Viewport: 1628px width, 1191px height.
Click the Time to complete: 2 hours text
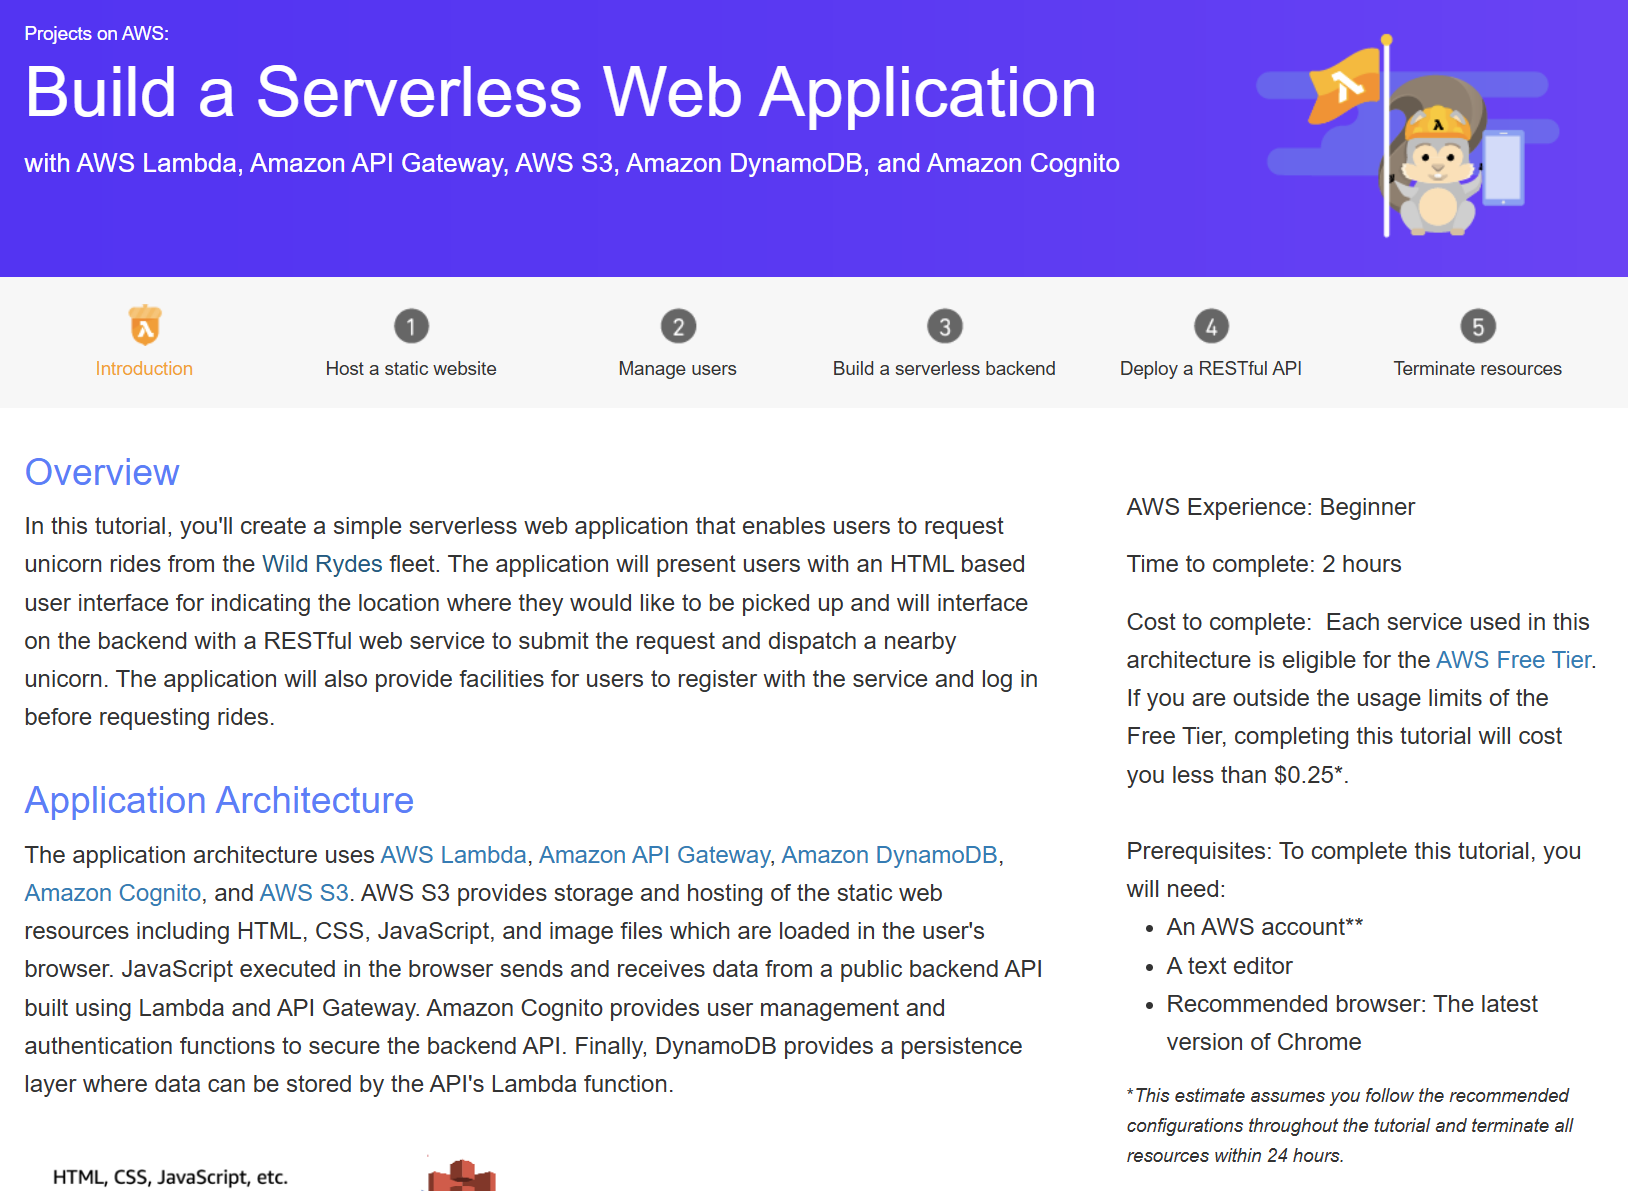(1264, 564)
